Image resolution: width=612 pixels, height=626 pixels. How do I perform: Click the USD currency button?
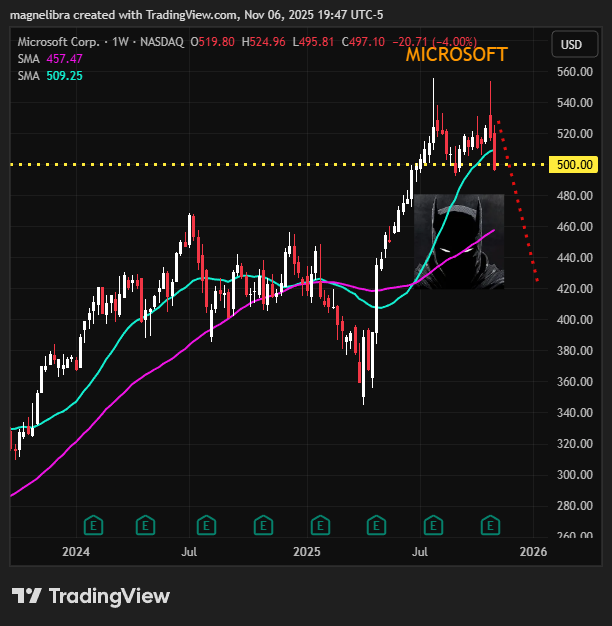coord(574,44)
